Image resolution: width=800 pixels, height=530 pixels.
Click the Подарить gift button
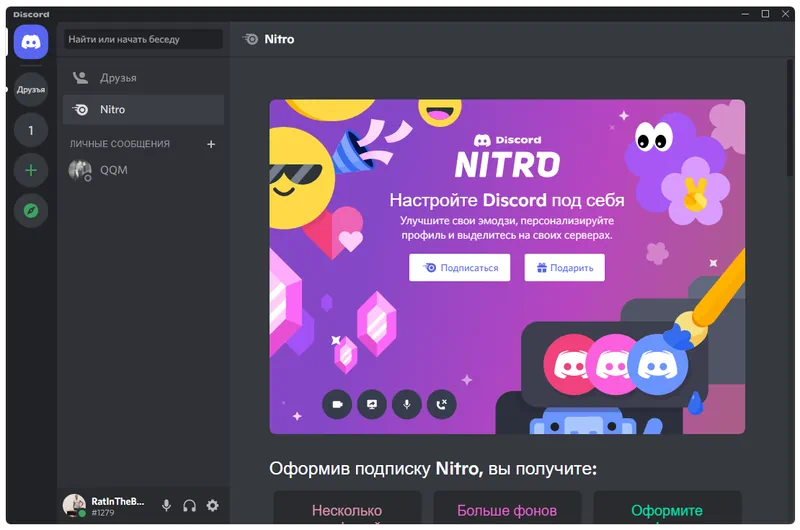click(564, 268)
